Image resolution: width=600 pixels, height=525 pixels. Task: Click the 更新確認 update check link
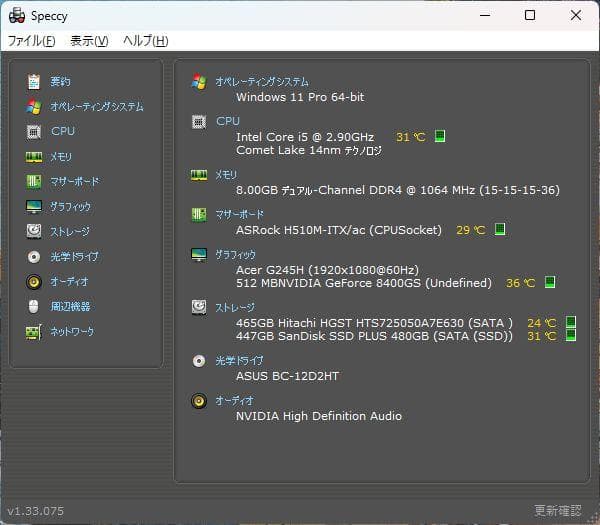[558, 510]
